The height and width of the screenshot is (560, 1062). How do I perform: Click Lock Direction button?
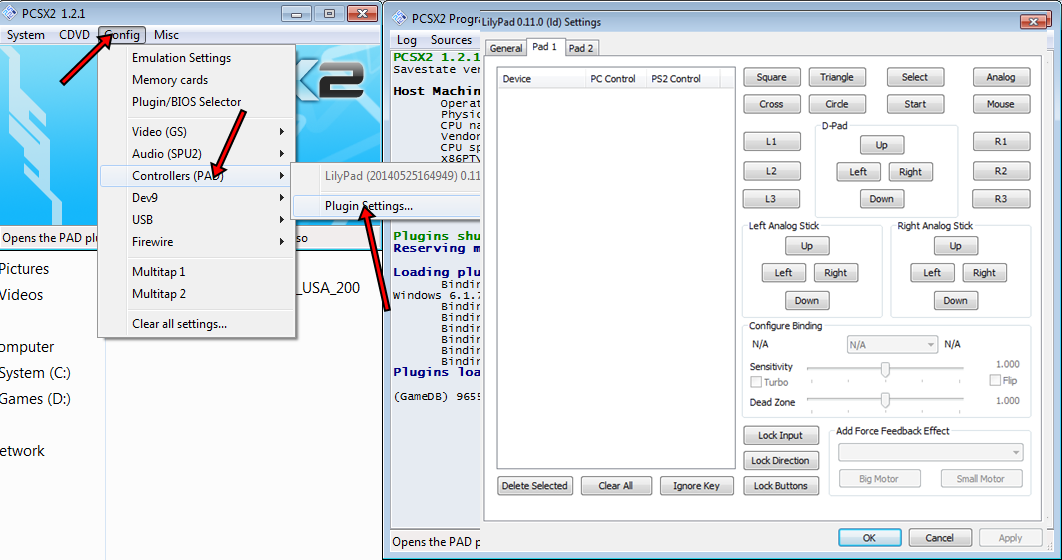(780, 460)
